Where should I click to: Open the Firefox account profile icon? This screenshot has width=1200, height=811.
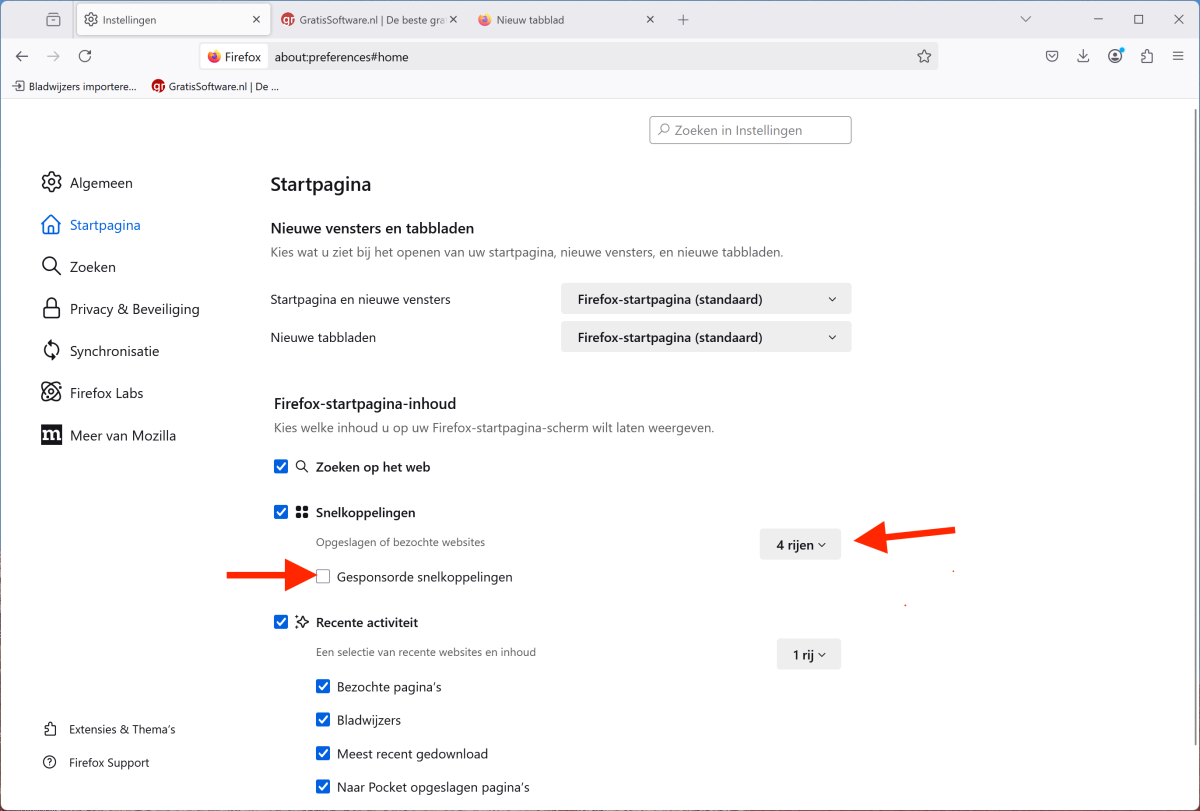[x=1115, y=57]
